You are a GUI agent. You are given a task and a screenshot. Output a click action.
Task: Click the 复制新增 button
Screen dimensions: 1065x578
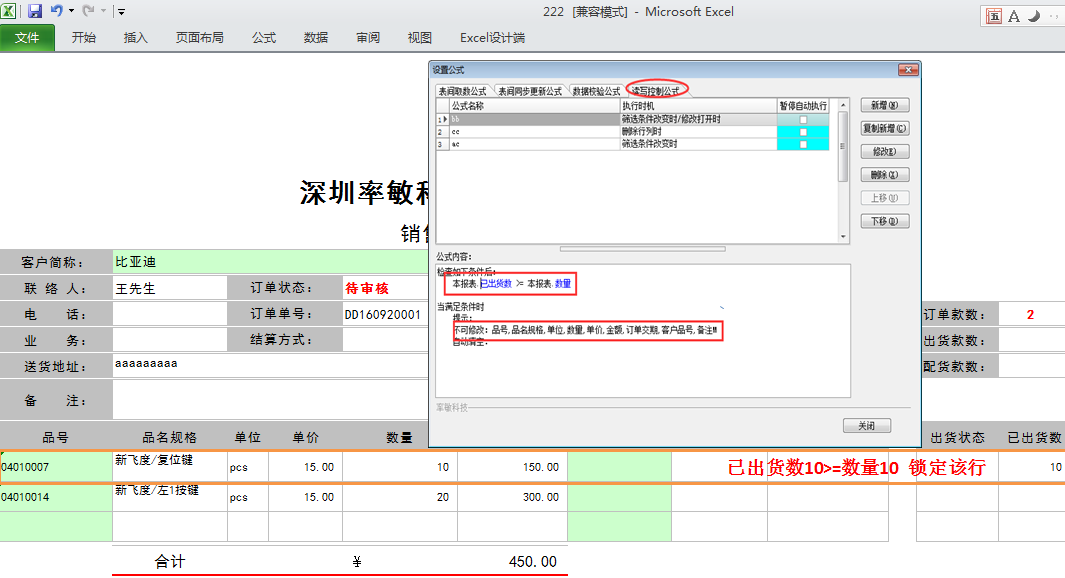coord(884,128)
